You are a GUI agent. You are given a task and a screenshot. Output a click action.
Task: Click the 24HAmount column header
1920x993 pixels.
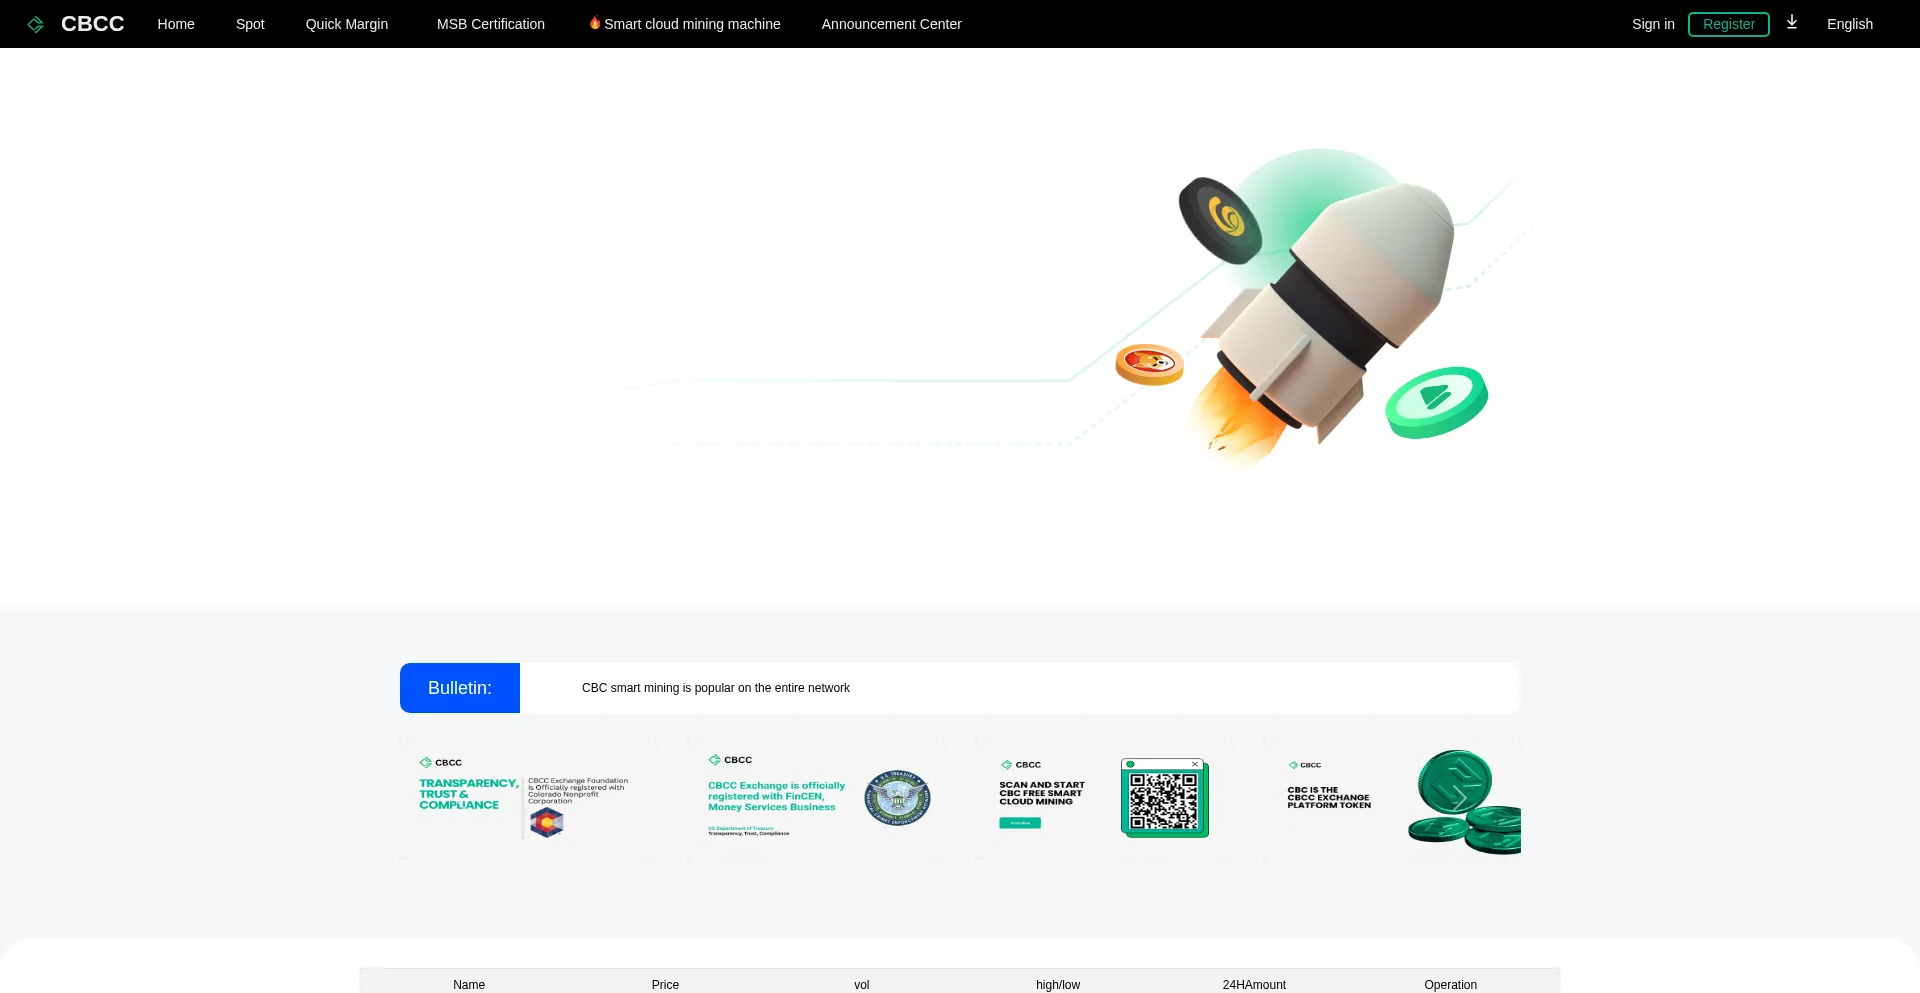point(1254,985)
